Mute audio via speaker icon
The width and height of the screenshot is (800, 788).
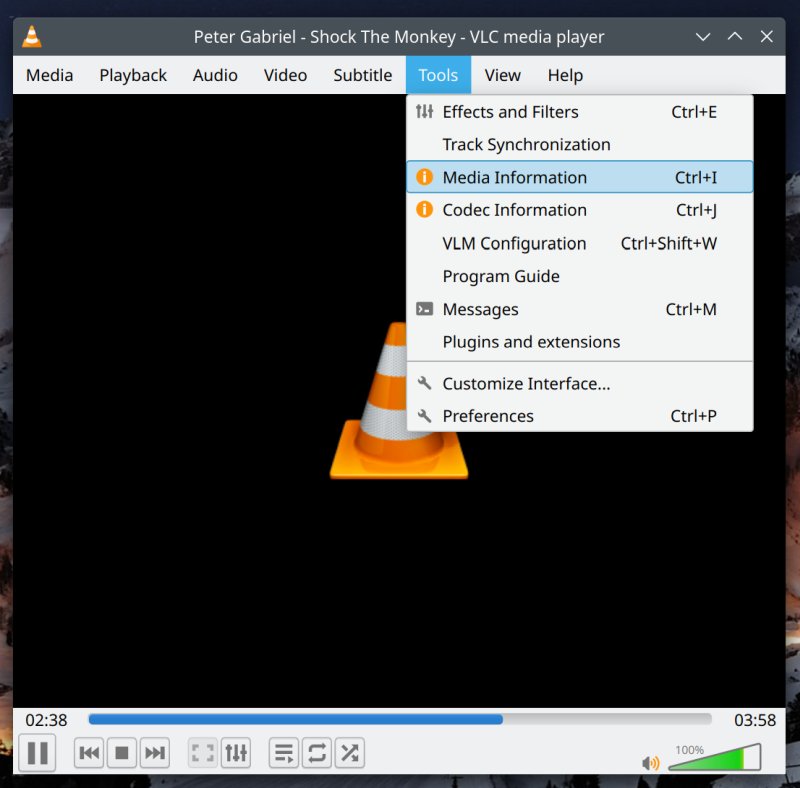pos(651,763)
